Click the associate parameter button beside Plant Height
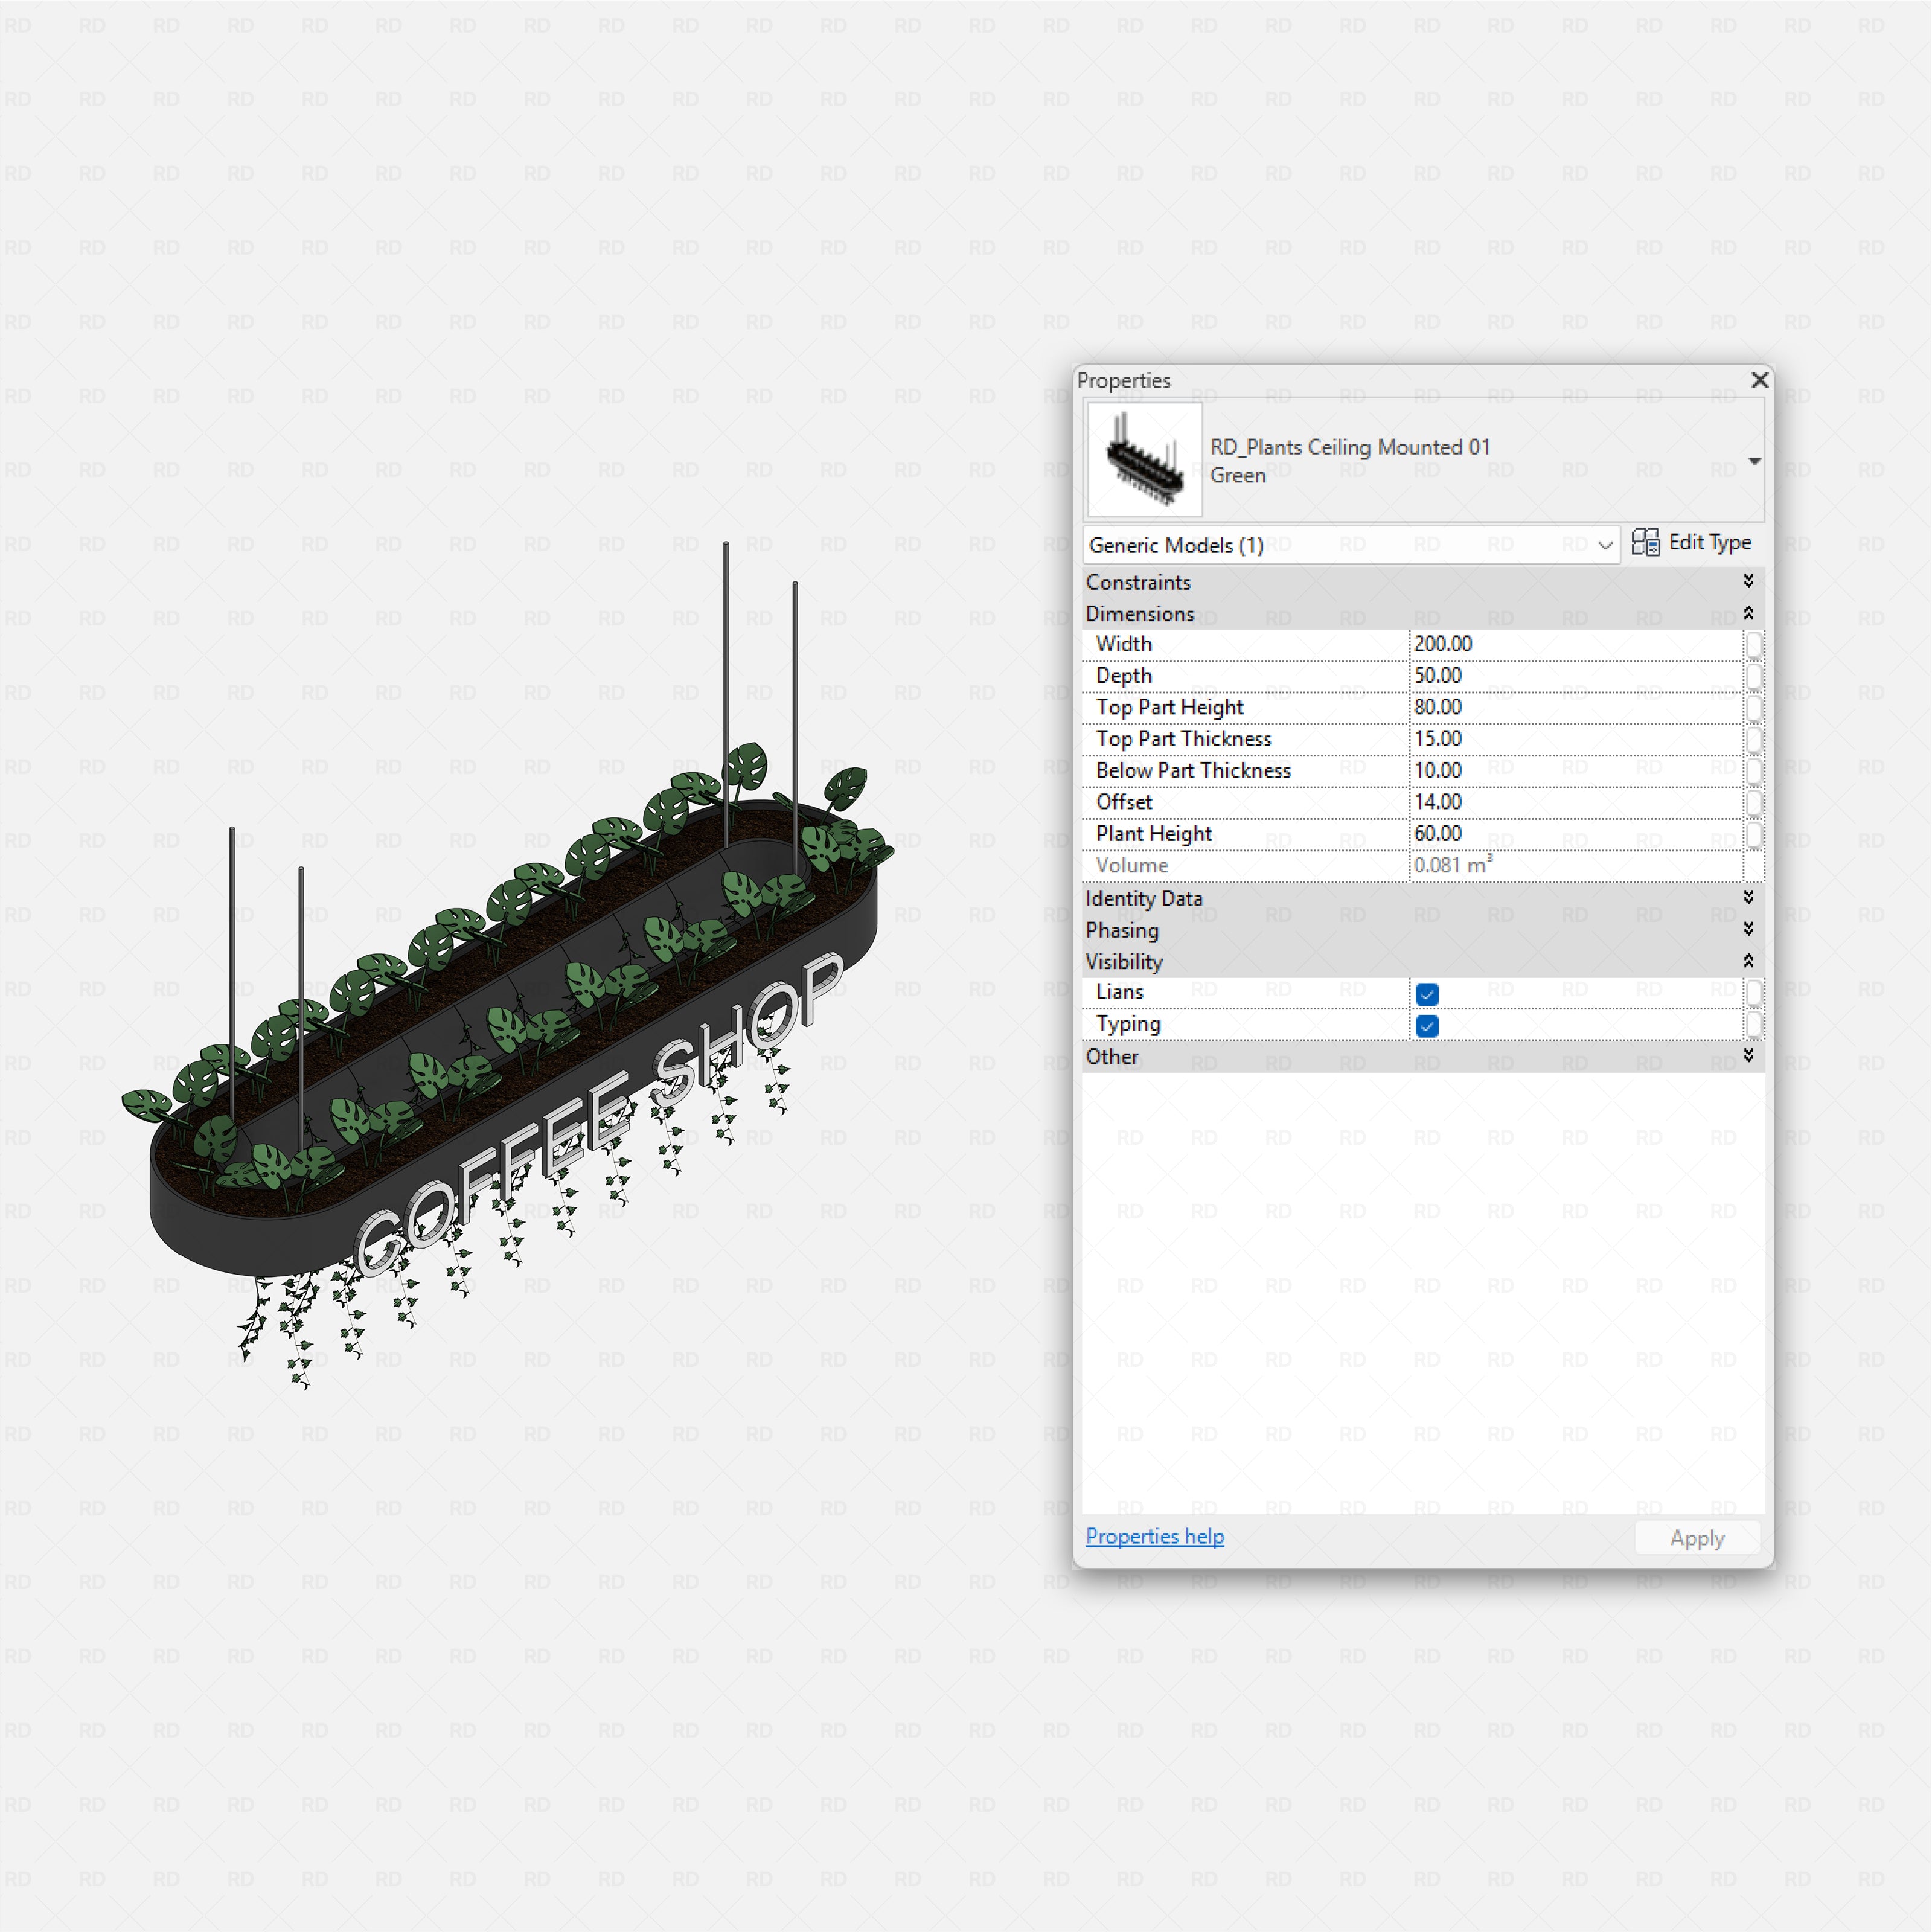 point(1755,834)
